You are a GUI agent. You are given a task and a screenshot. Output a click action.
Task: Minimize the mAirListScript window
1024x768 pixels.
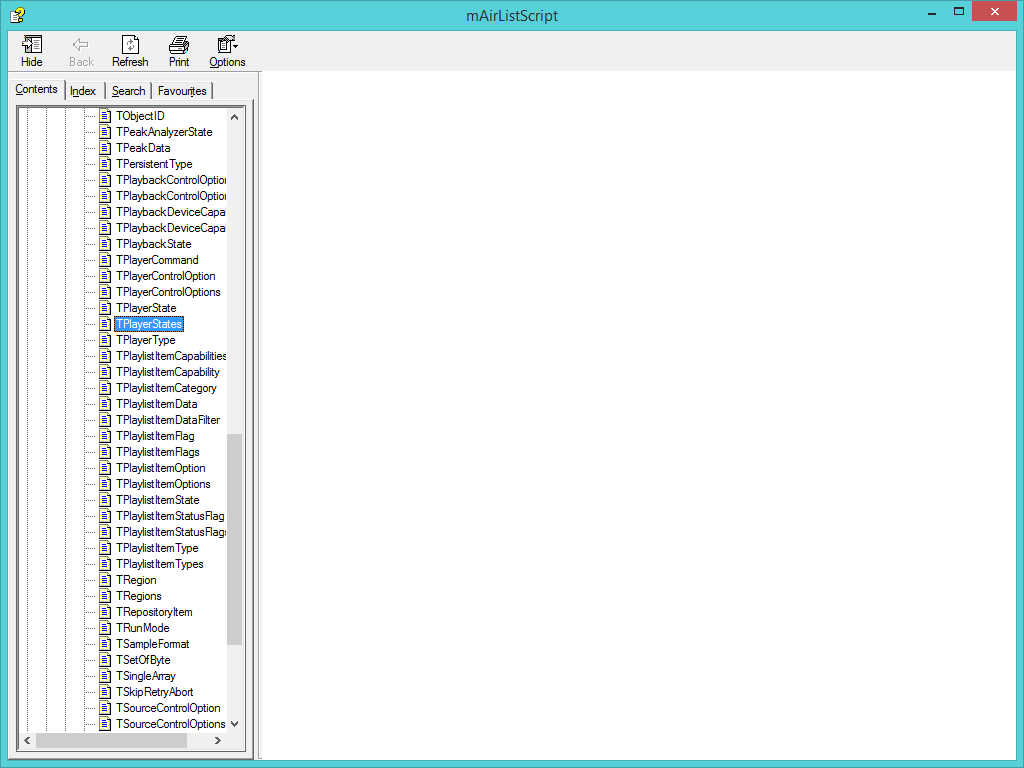pyautogui.click(x=932, y=12)
